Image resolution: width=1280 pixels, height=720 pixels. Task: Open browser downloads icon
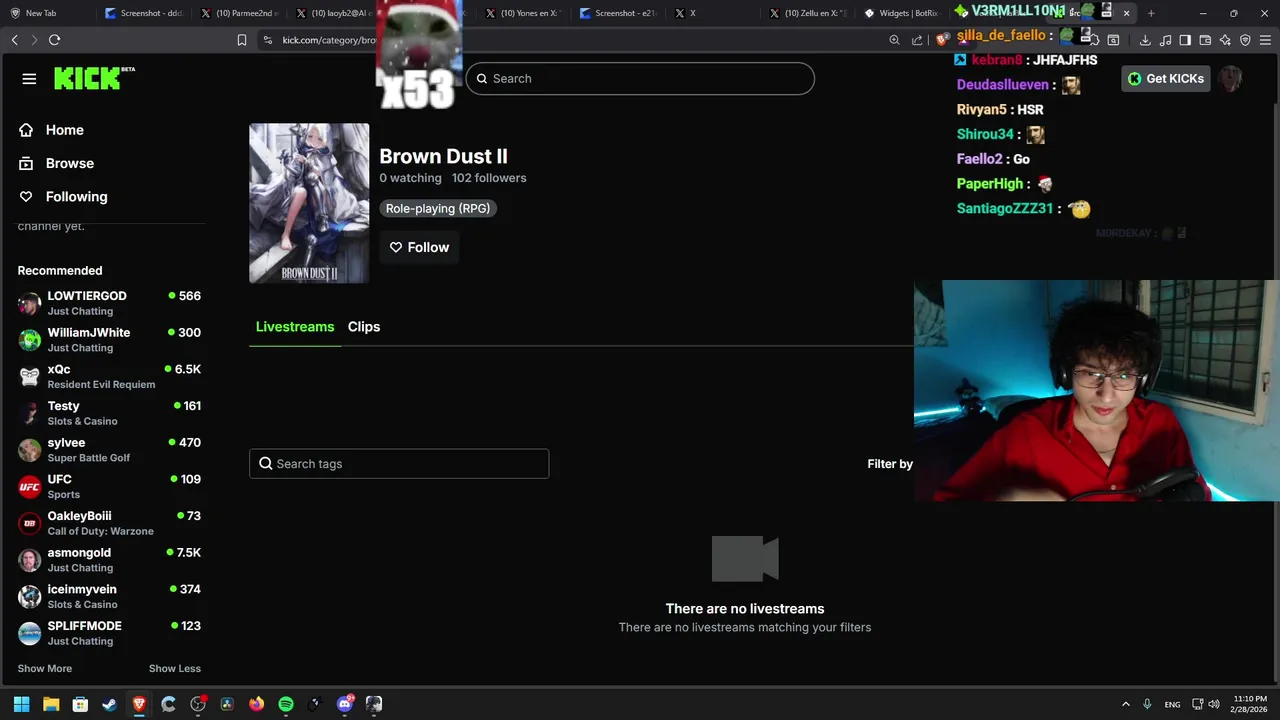click(x=1145, y=40)
